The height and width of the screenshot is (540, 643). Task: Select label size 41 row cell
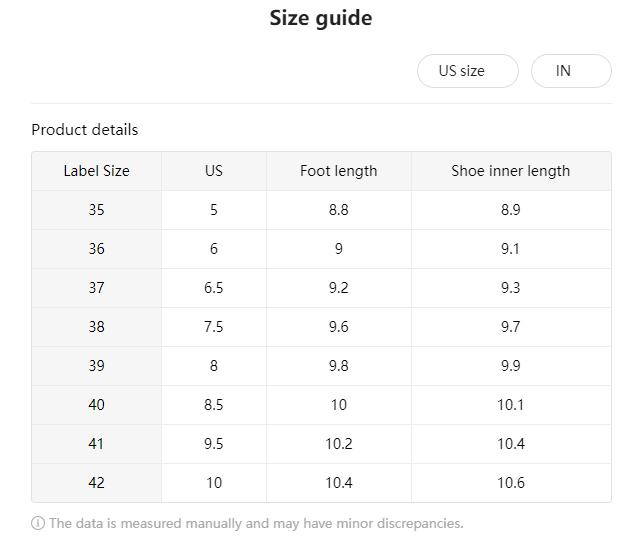point(96,444)
